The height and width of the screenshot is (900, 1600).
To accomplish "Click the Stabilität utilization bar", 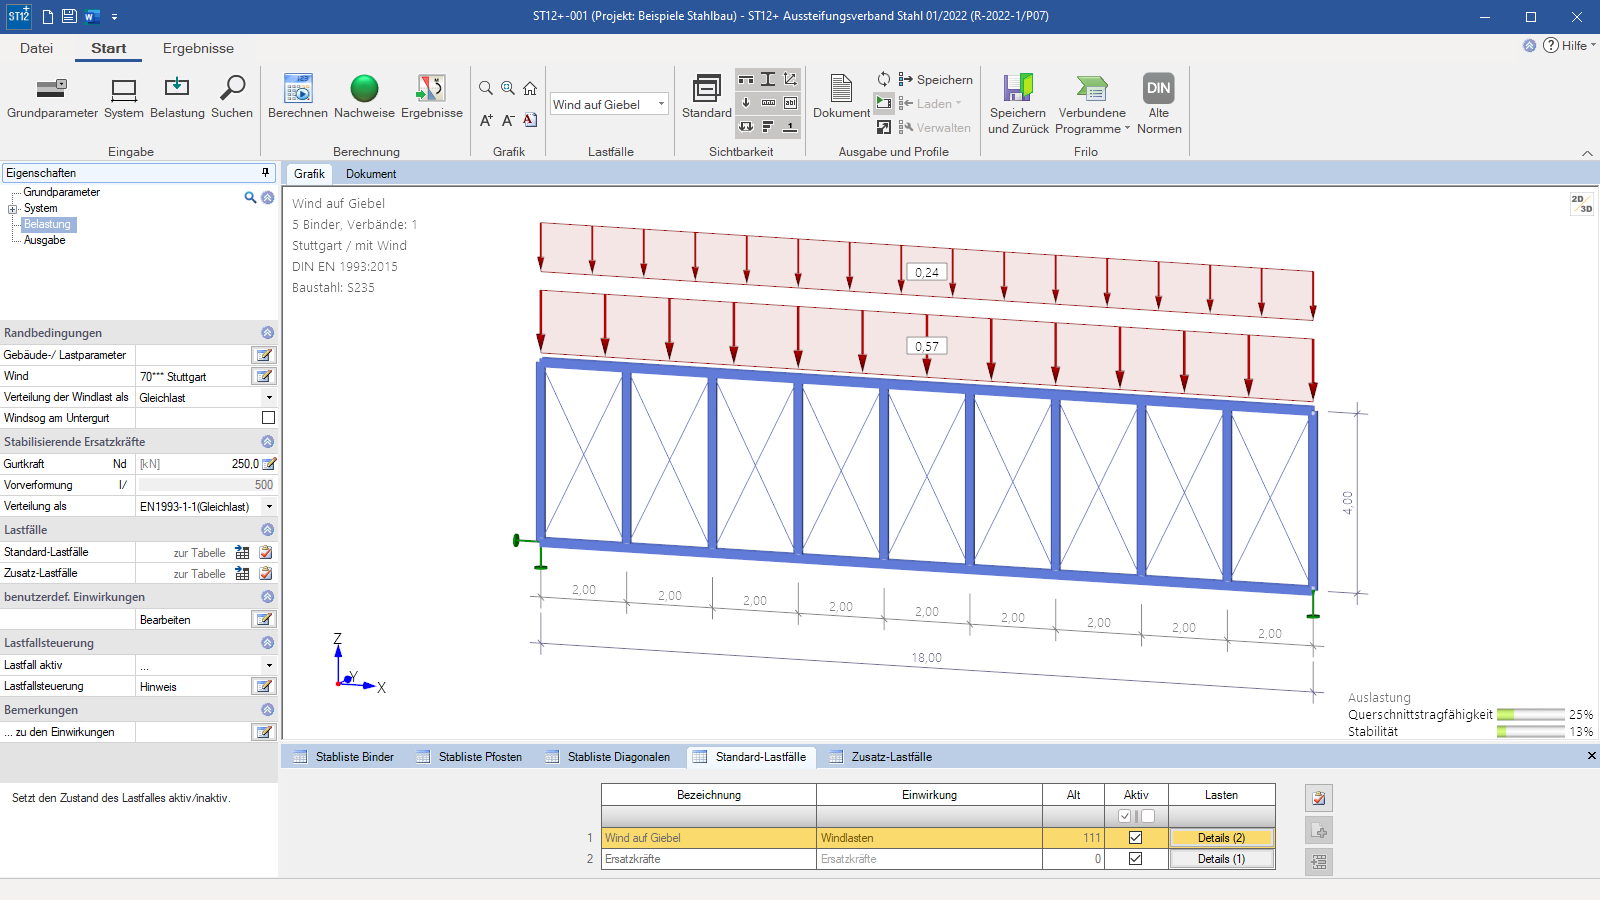I will (x=1531, y=732).
